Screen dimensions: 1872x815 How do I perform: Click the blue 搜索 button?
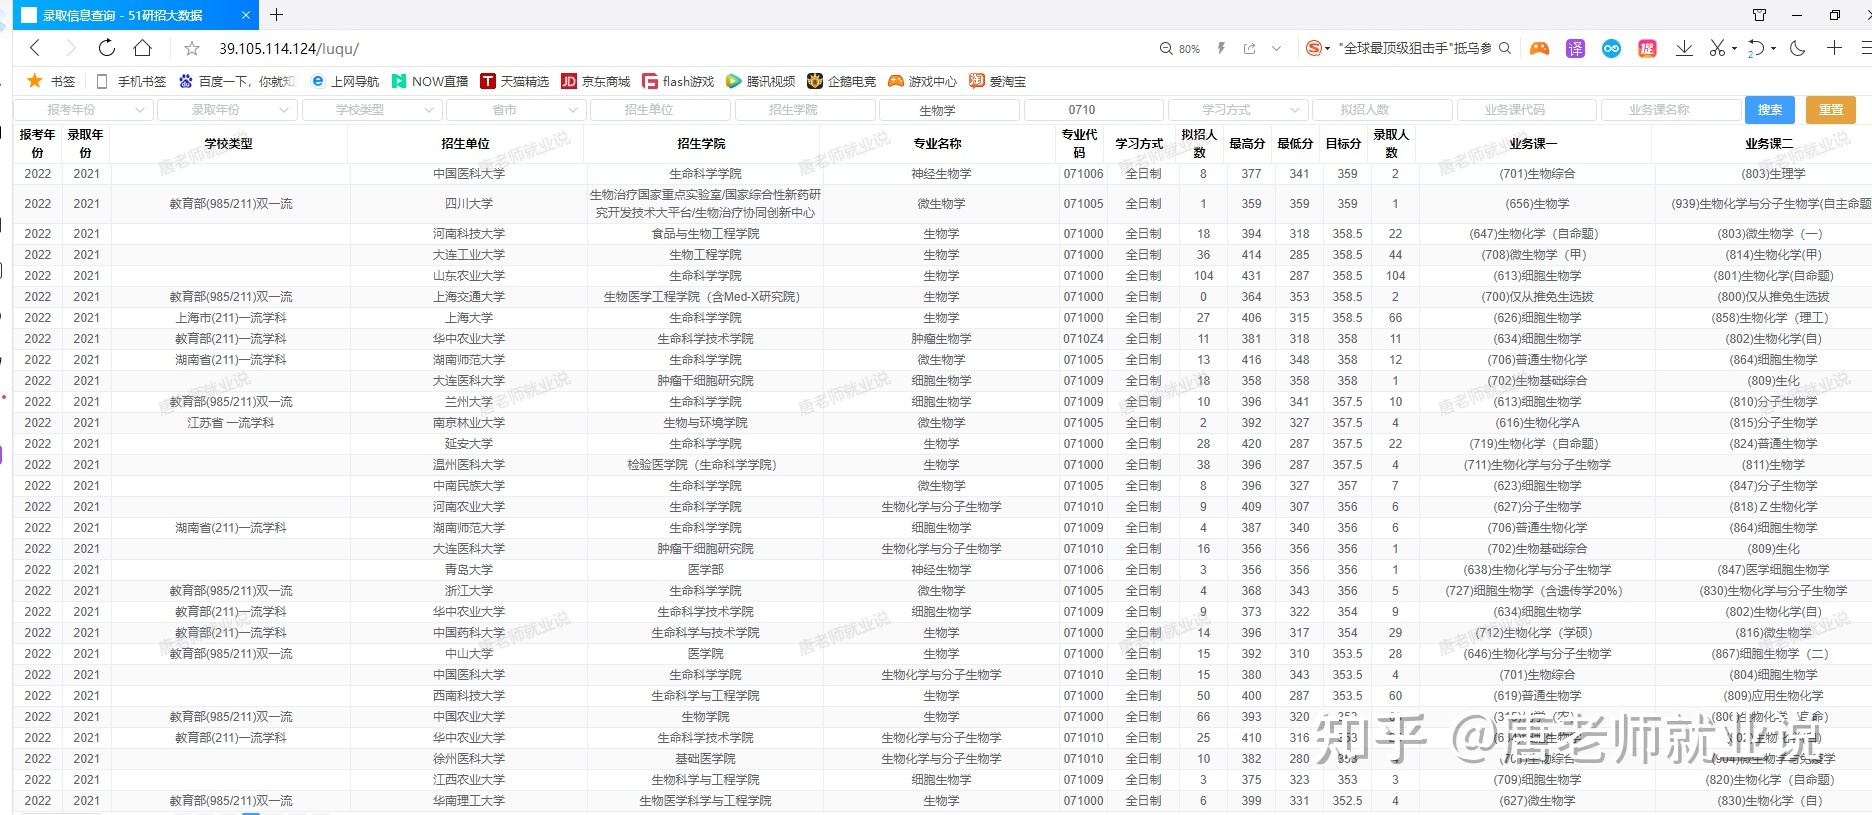(1769, 110)
